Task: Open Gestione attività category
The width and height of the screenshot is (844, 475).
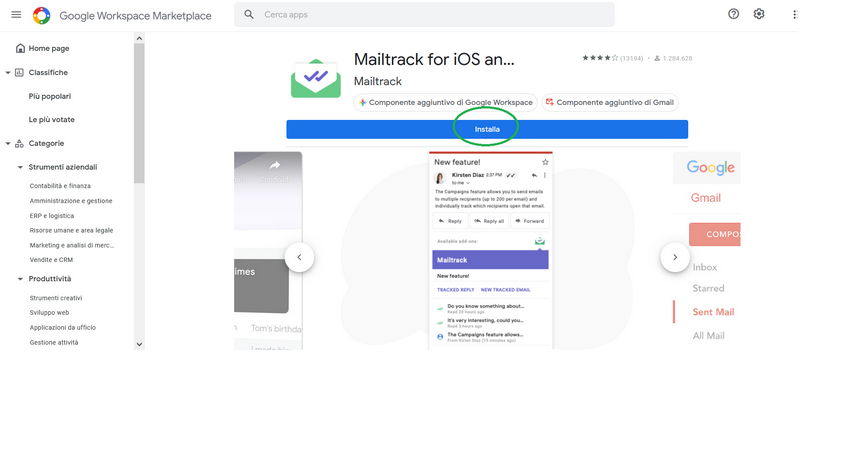Action: click(54, 343)
